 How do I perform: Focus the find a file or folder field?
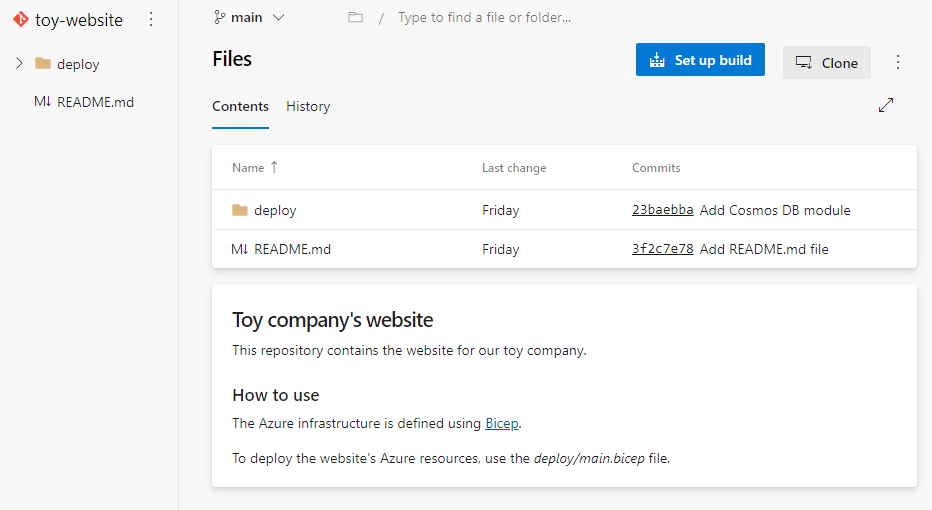484,18
